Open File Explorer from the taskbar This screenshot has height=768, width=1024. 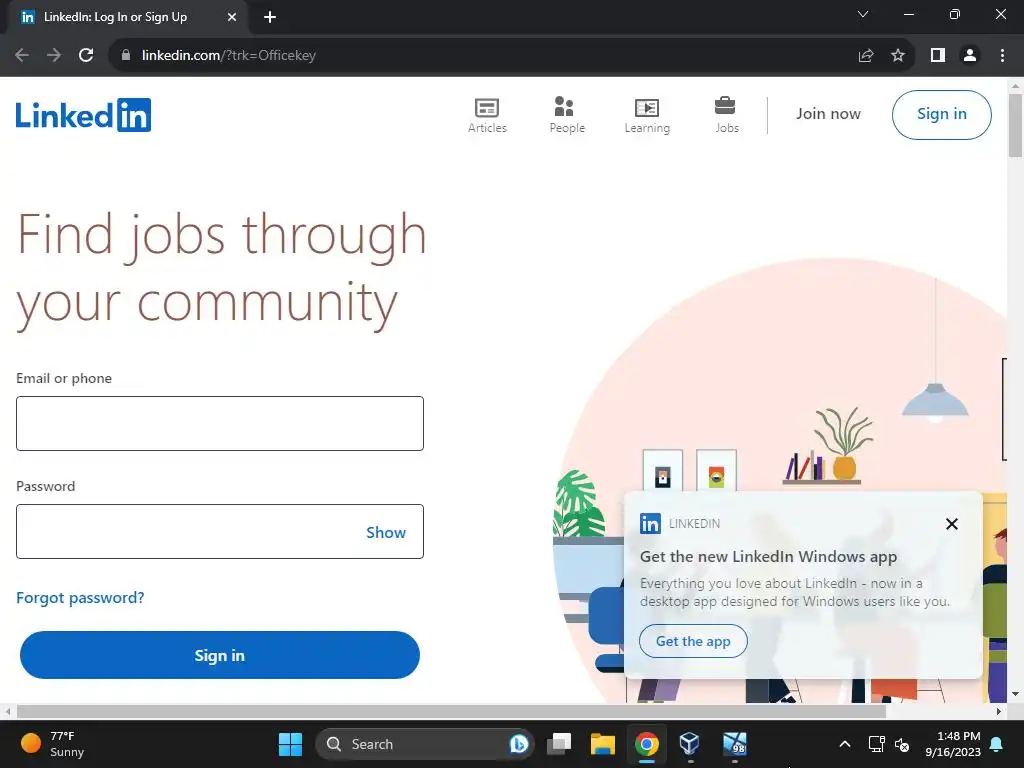(603, 744)
